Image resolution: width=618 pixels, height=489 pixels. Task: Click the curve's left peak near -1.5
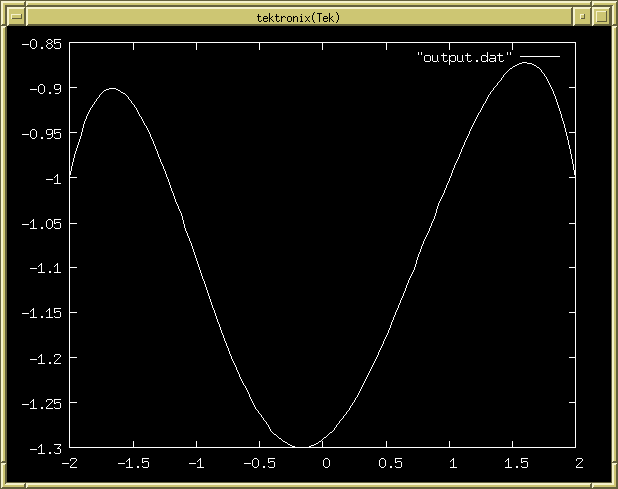[x=112, y=88]
